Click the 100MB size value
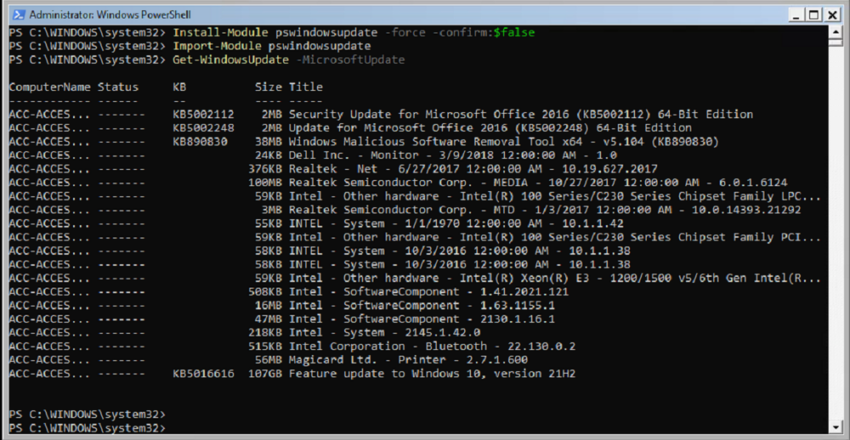 (x=265, y=183)
